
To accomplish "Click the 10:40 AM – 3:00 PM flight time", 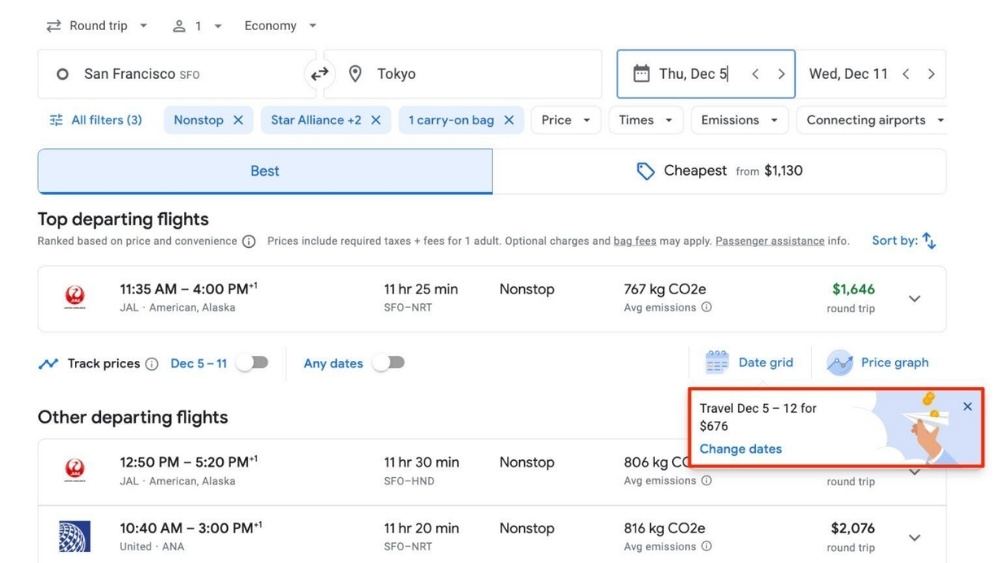I will point(191,528).
